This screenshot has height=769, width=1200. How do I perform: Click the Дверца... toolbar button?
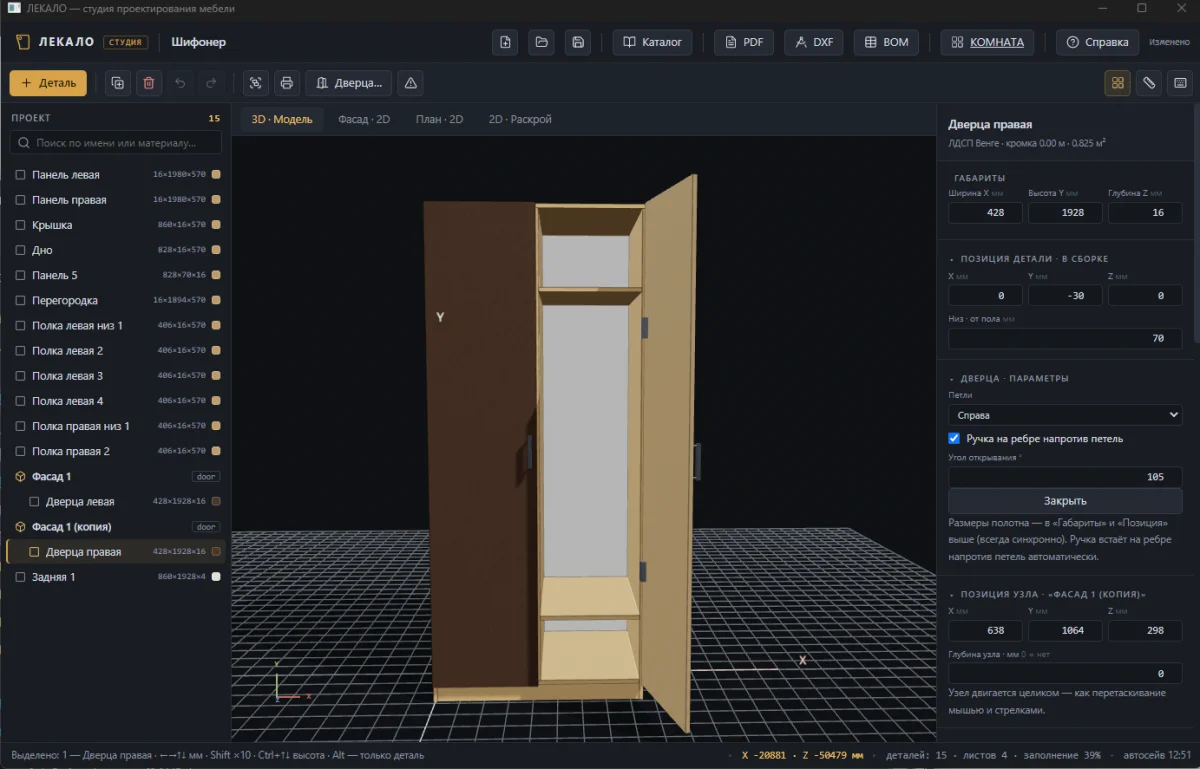(x=348, y=83)
